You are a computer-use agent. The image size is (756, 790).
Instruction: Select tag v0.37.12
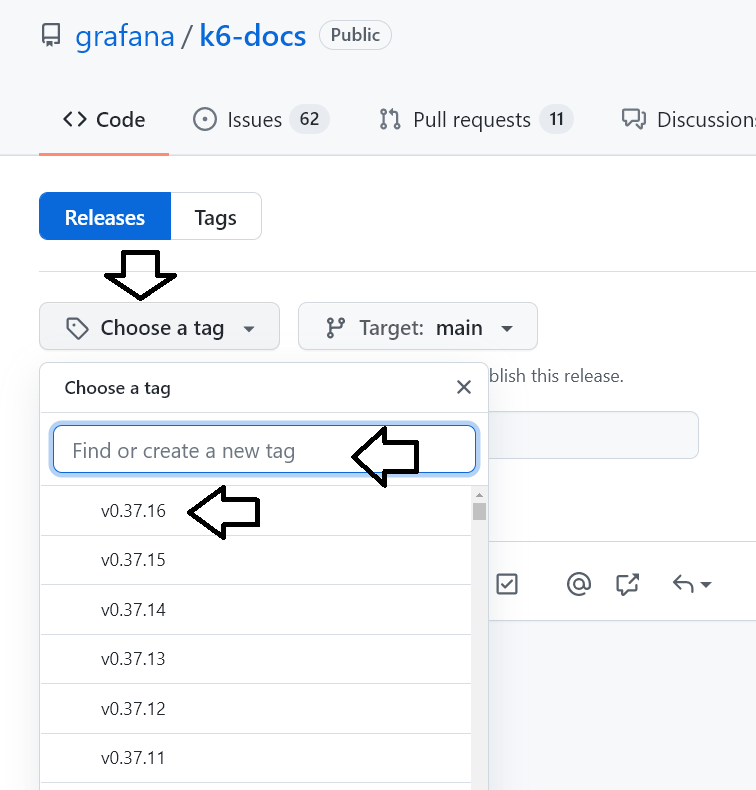click(x=256, y=708)
